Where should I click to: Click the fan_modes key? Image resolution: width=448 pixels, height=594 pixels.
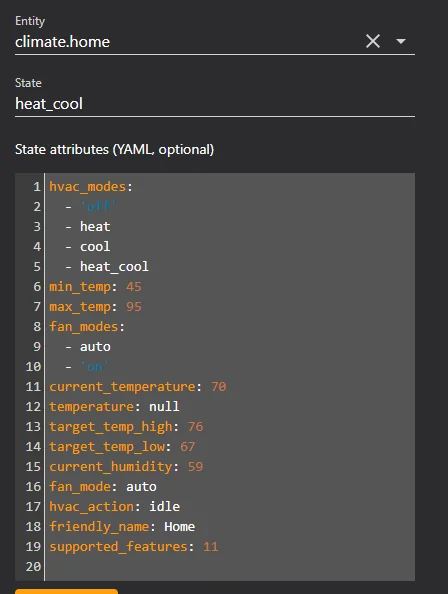84,327
